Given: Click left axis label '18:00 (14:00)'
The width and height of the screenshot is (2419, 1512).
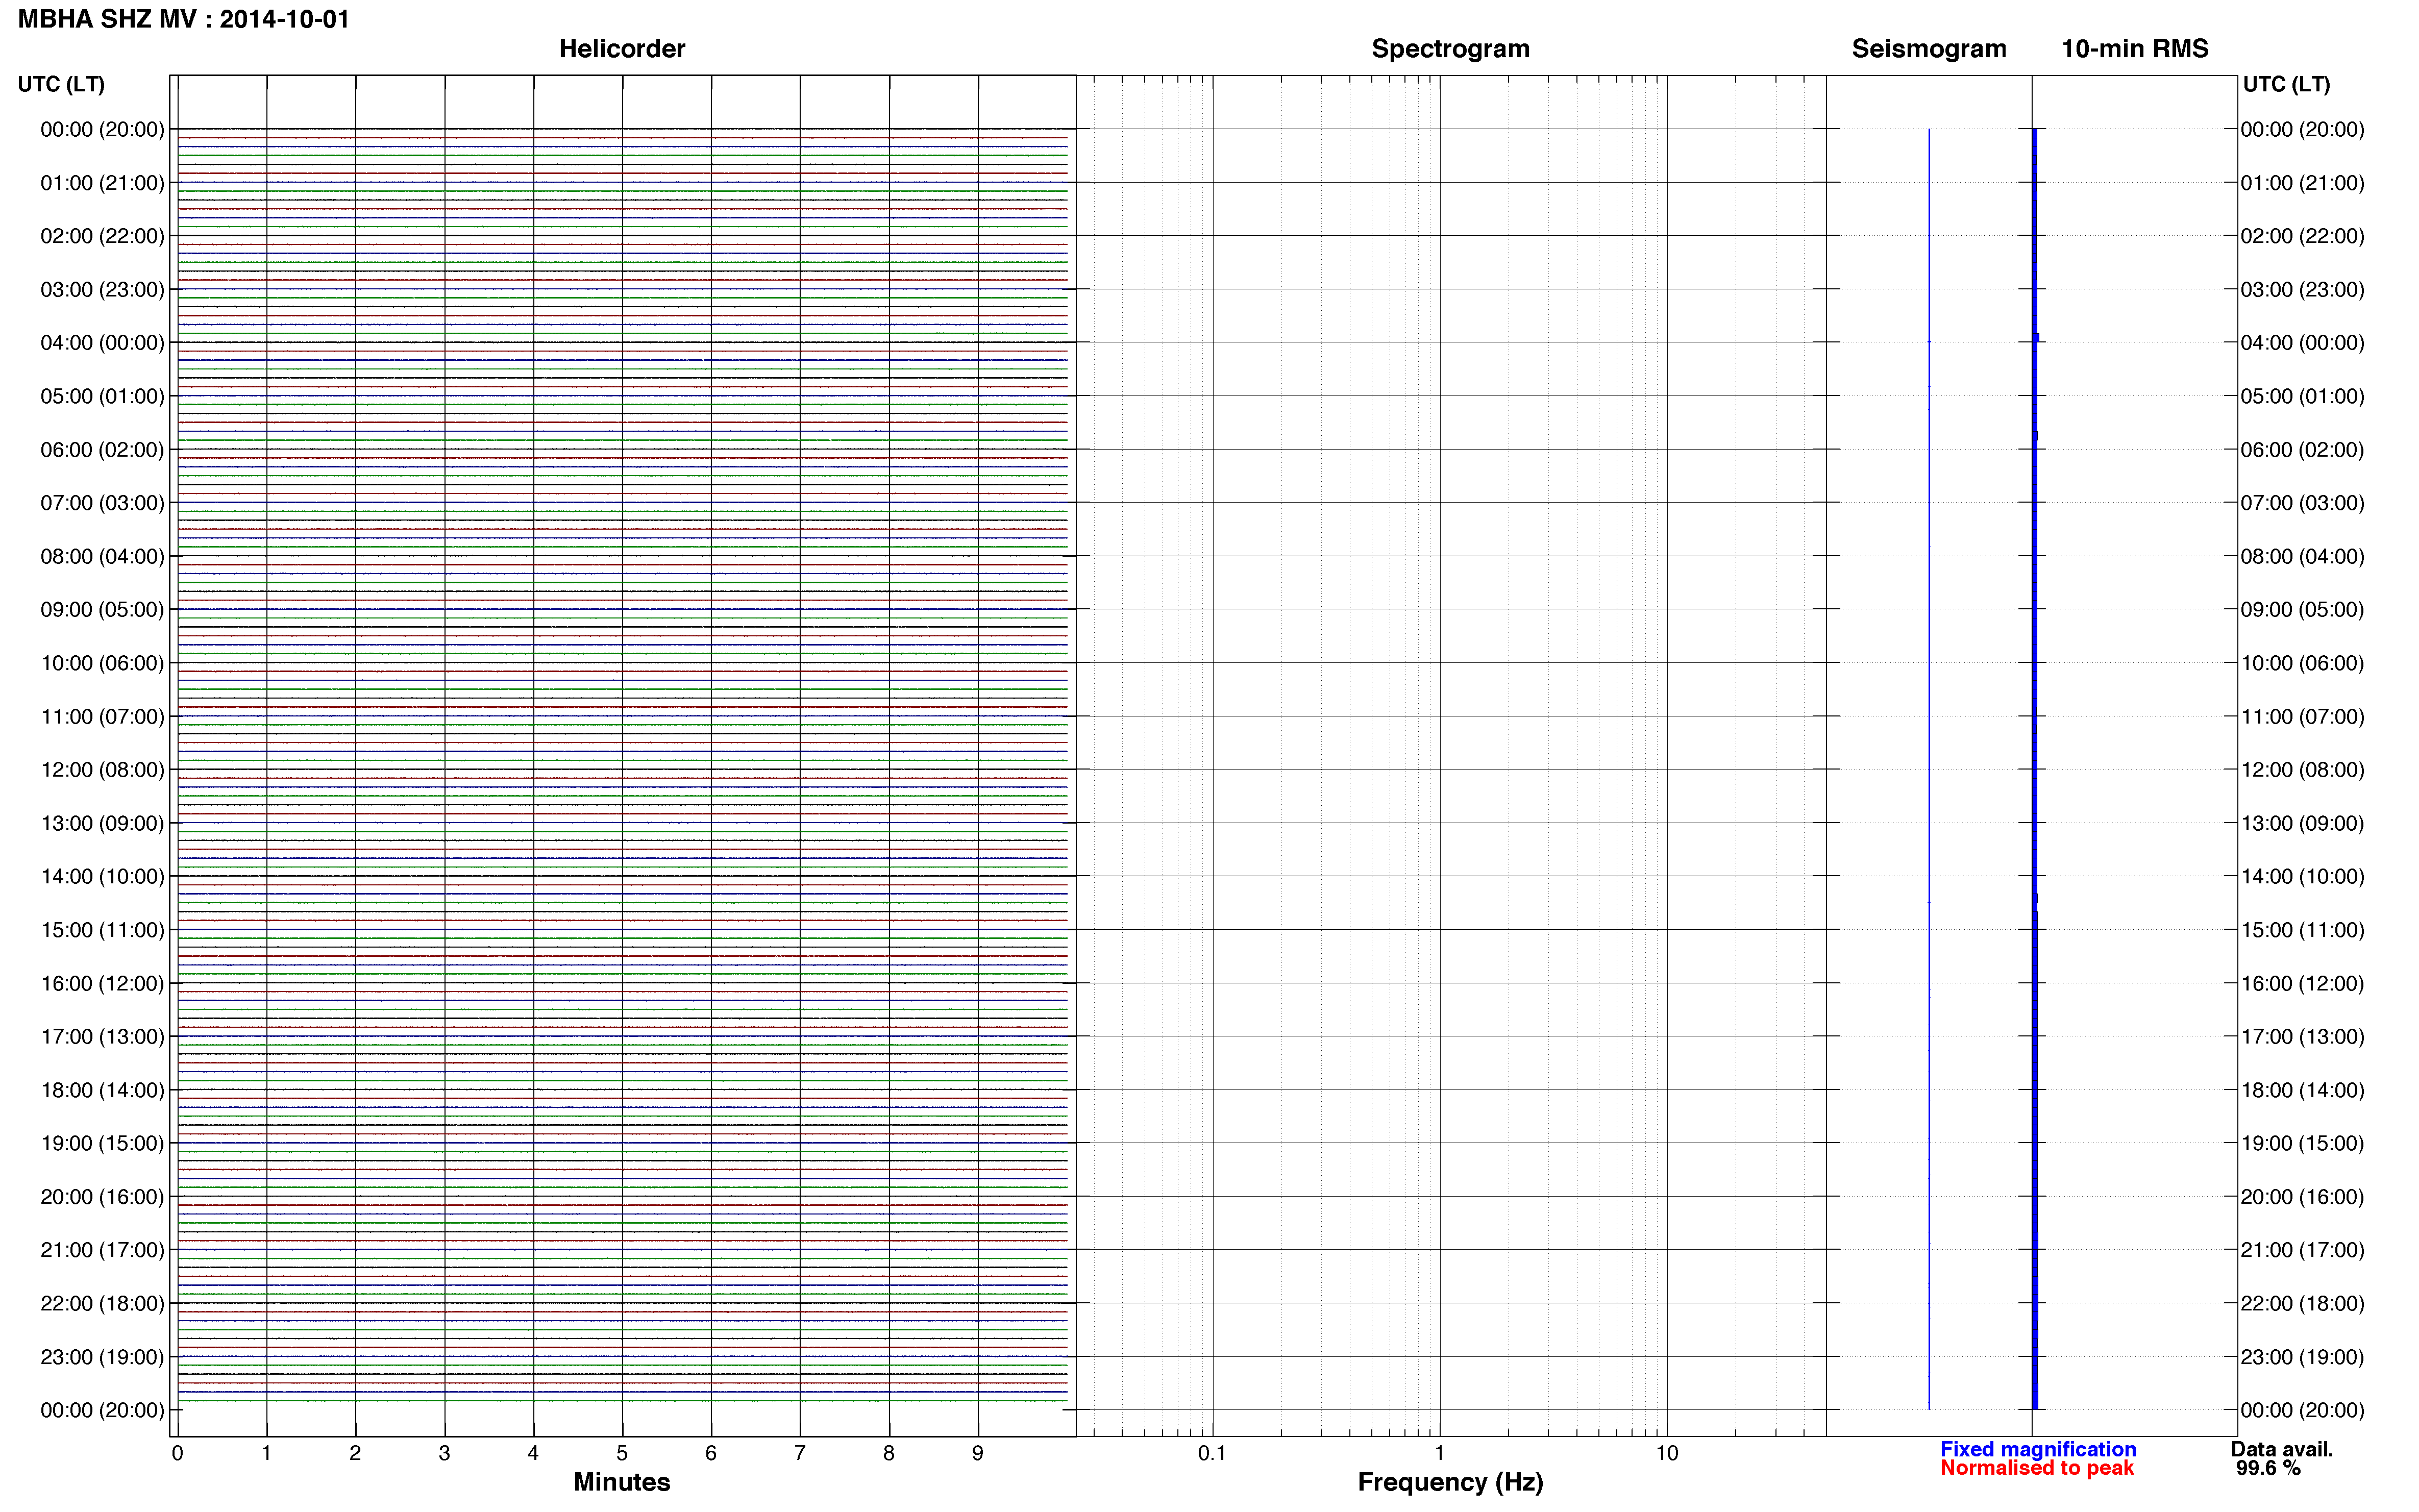Looking at the screenshot, I should [102, 1090].
